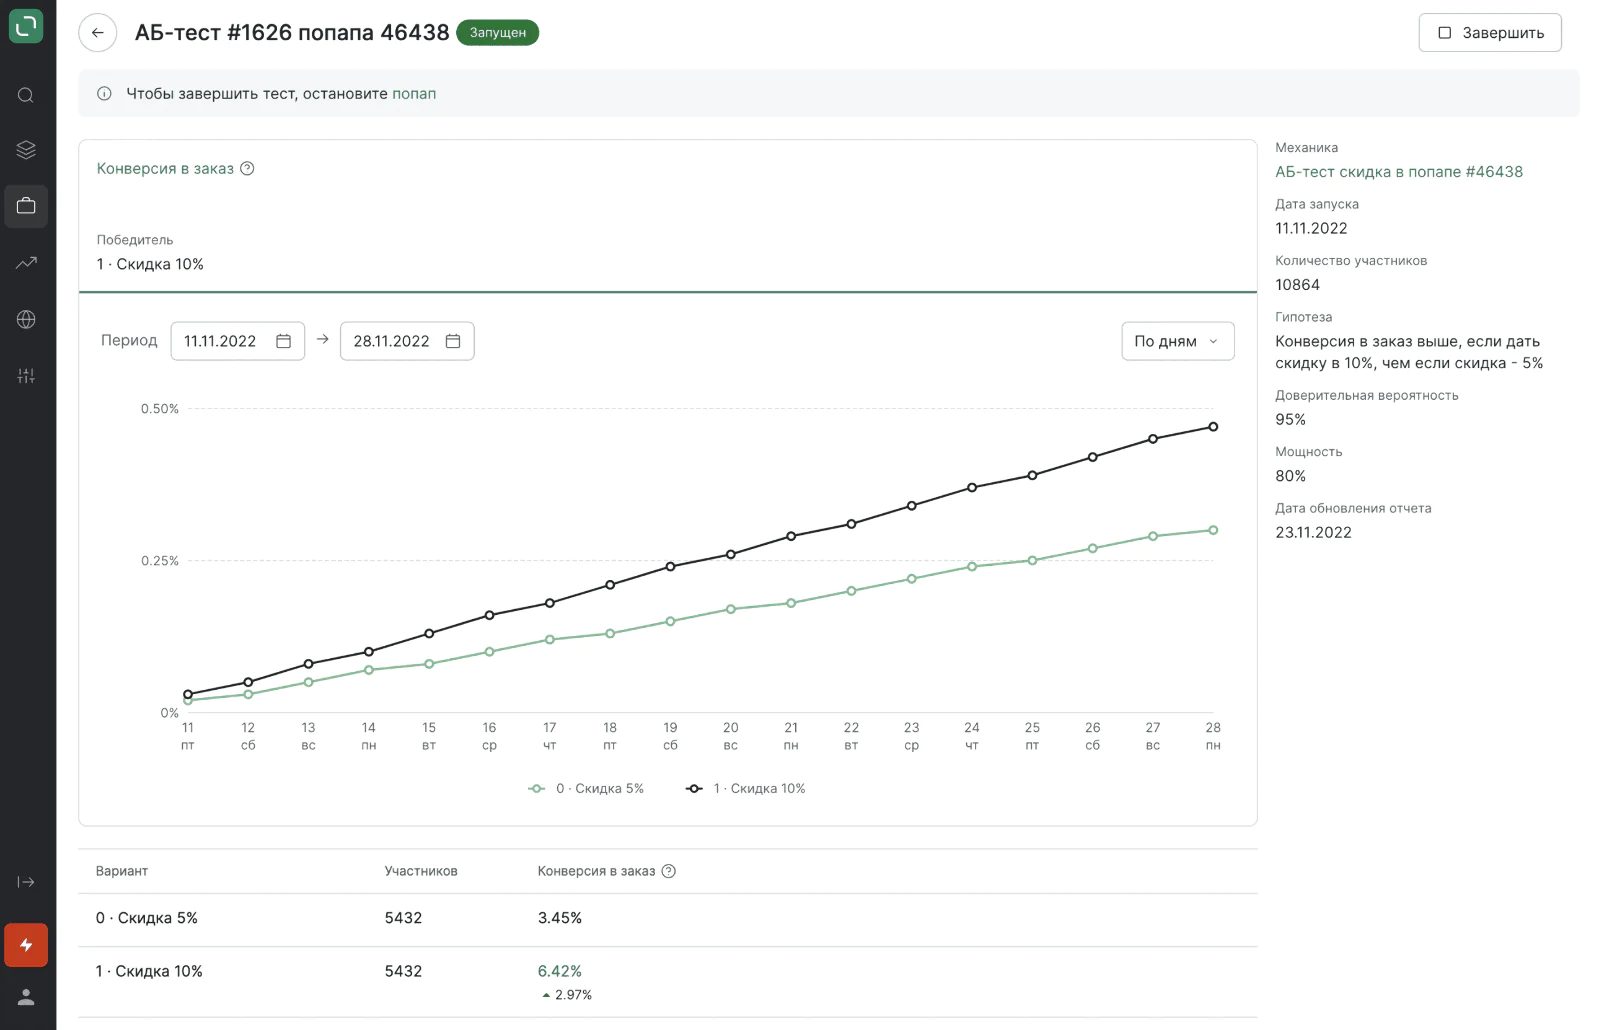This screenshot has height=1030, width=1599.
Task: Click the globe icon in sidebar
Action: 26,319
